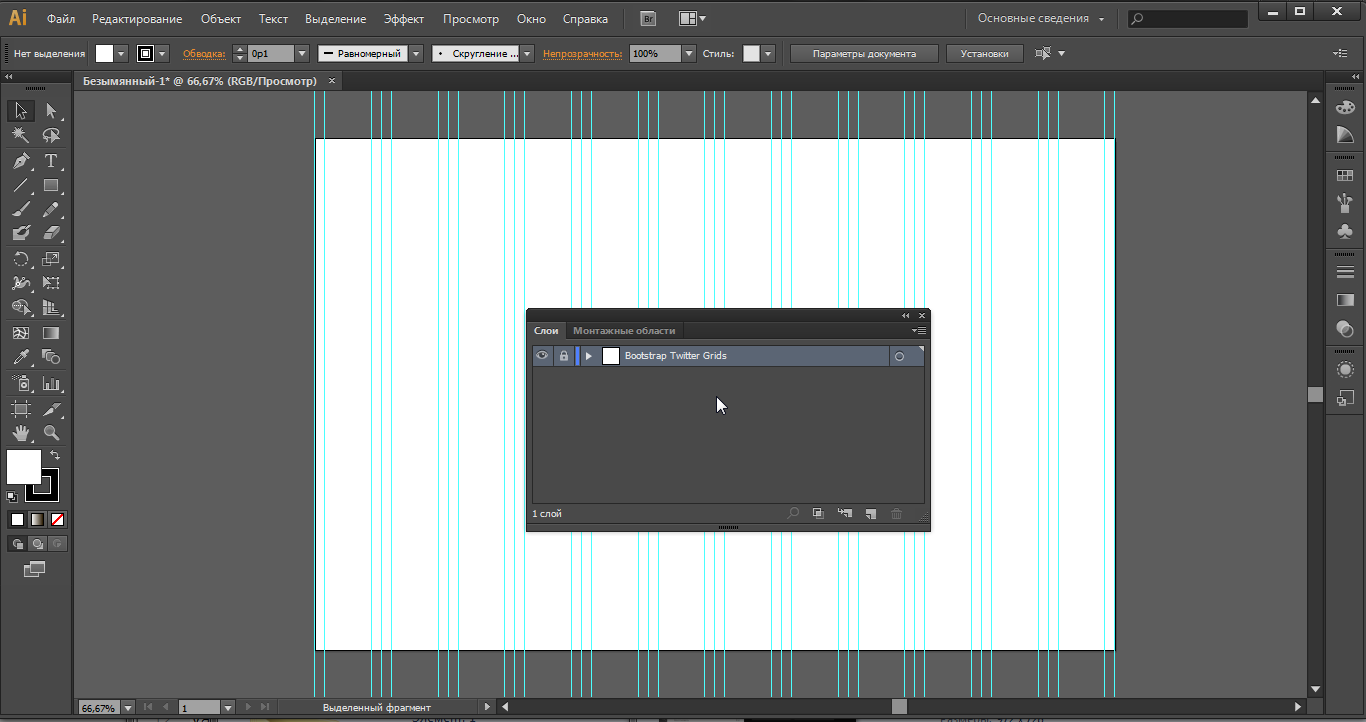Select the Rectangle tool
This screenshot has height=722, width=1366.
(x=51, y=185)
